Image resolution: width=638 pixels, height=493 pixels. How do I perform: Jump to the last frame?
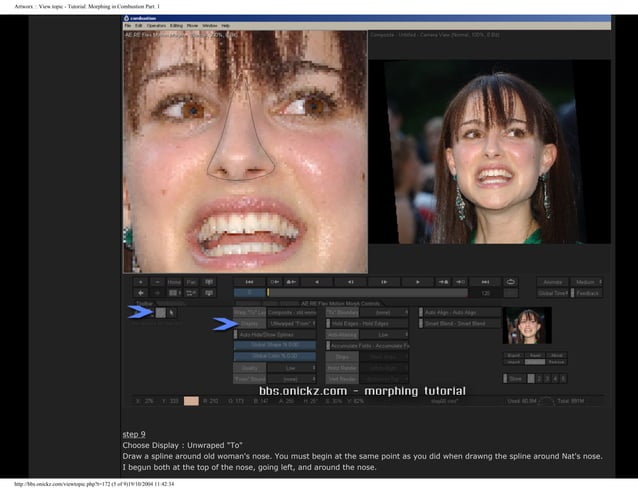486,282
